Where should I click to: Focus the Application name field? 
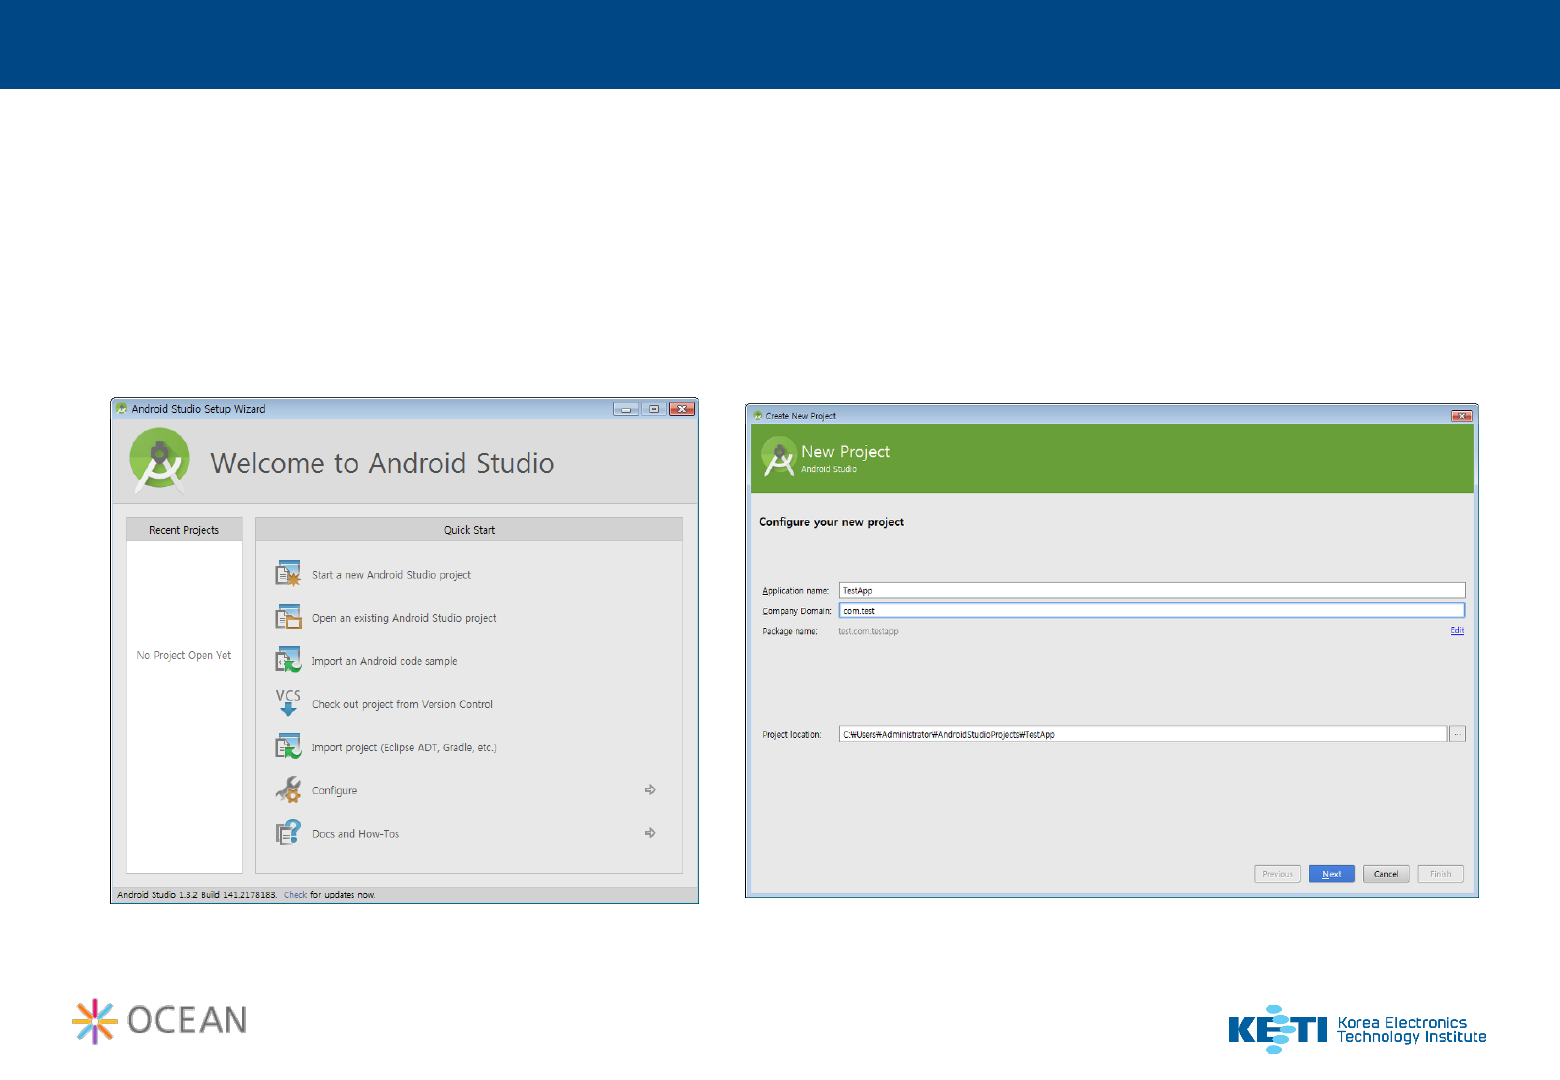[x=1152, y=590]
